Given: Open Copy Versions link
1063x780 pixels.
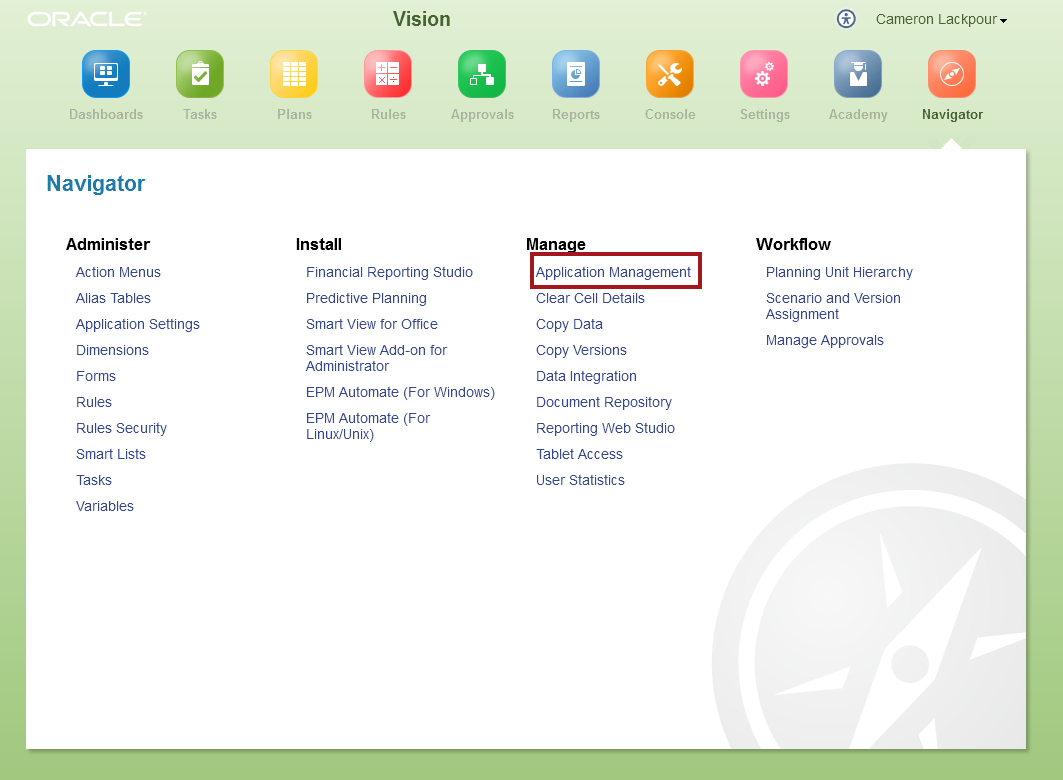Looking at the screenshot, I should point(581,350).
